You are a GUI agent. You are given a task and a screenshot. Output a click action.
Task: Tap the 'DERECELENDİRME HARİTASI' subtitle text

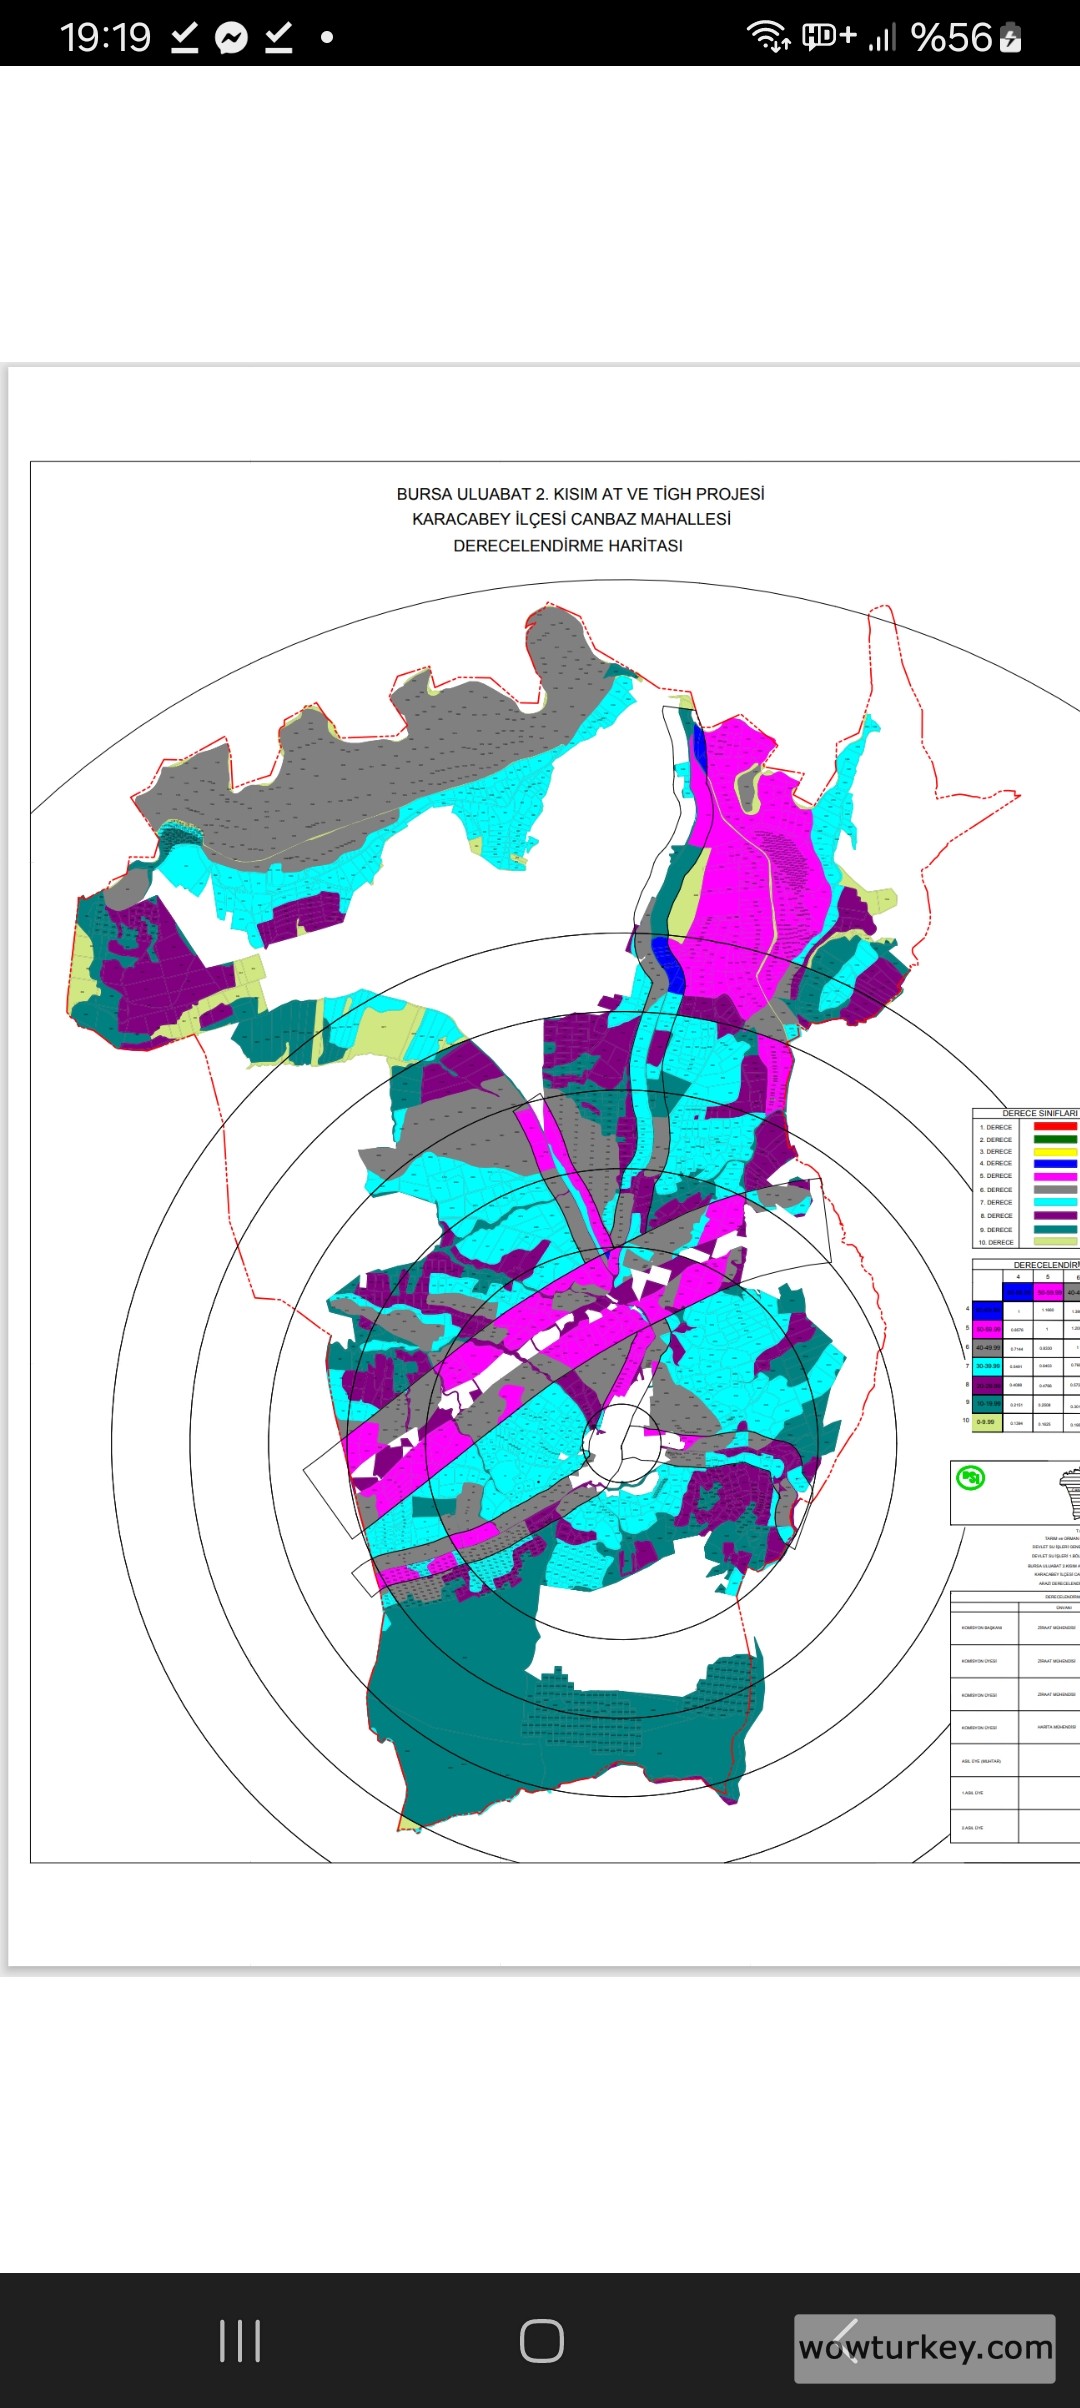coord(568,546)
